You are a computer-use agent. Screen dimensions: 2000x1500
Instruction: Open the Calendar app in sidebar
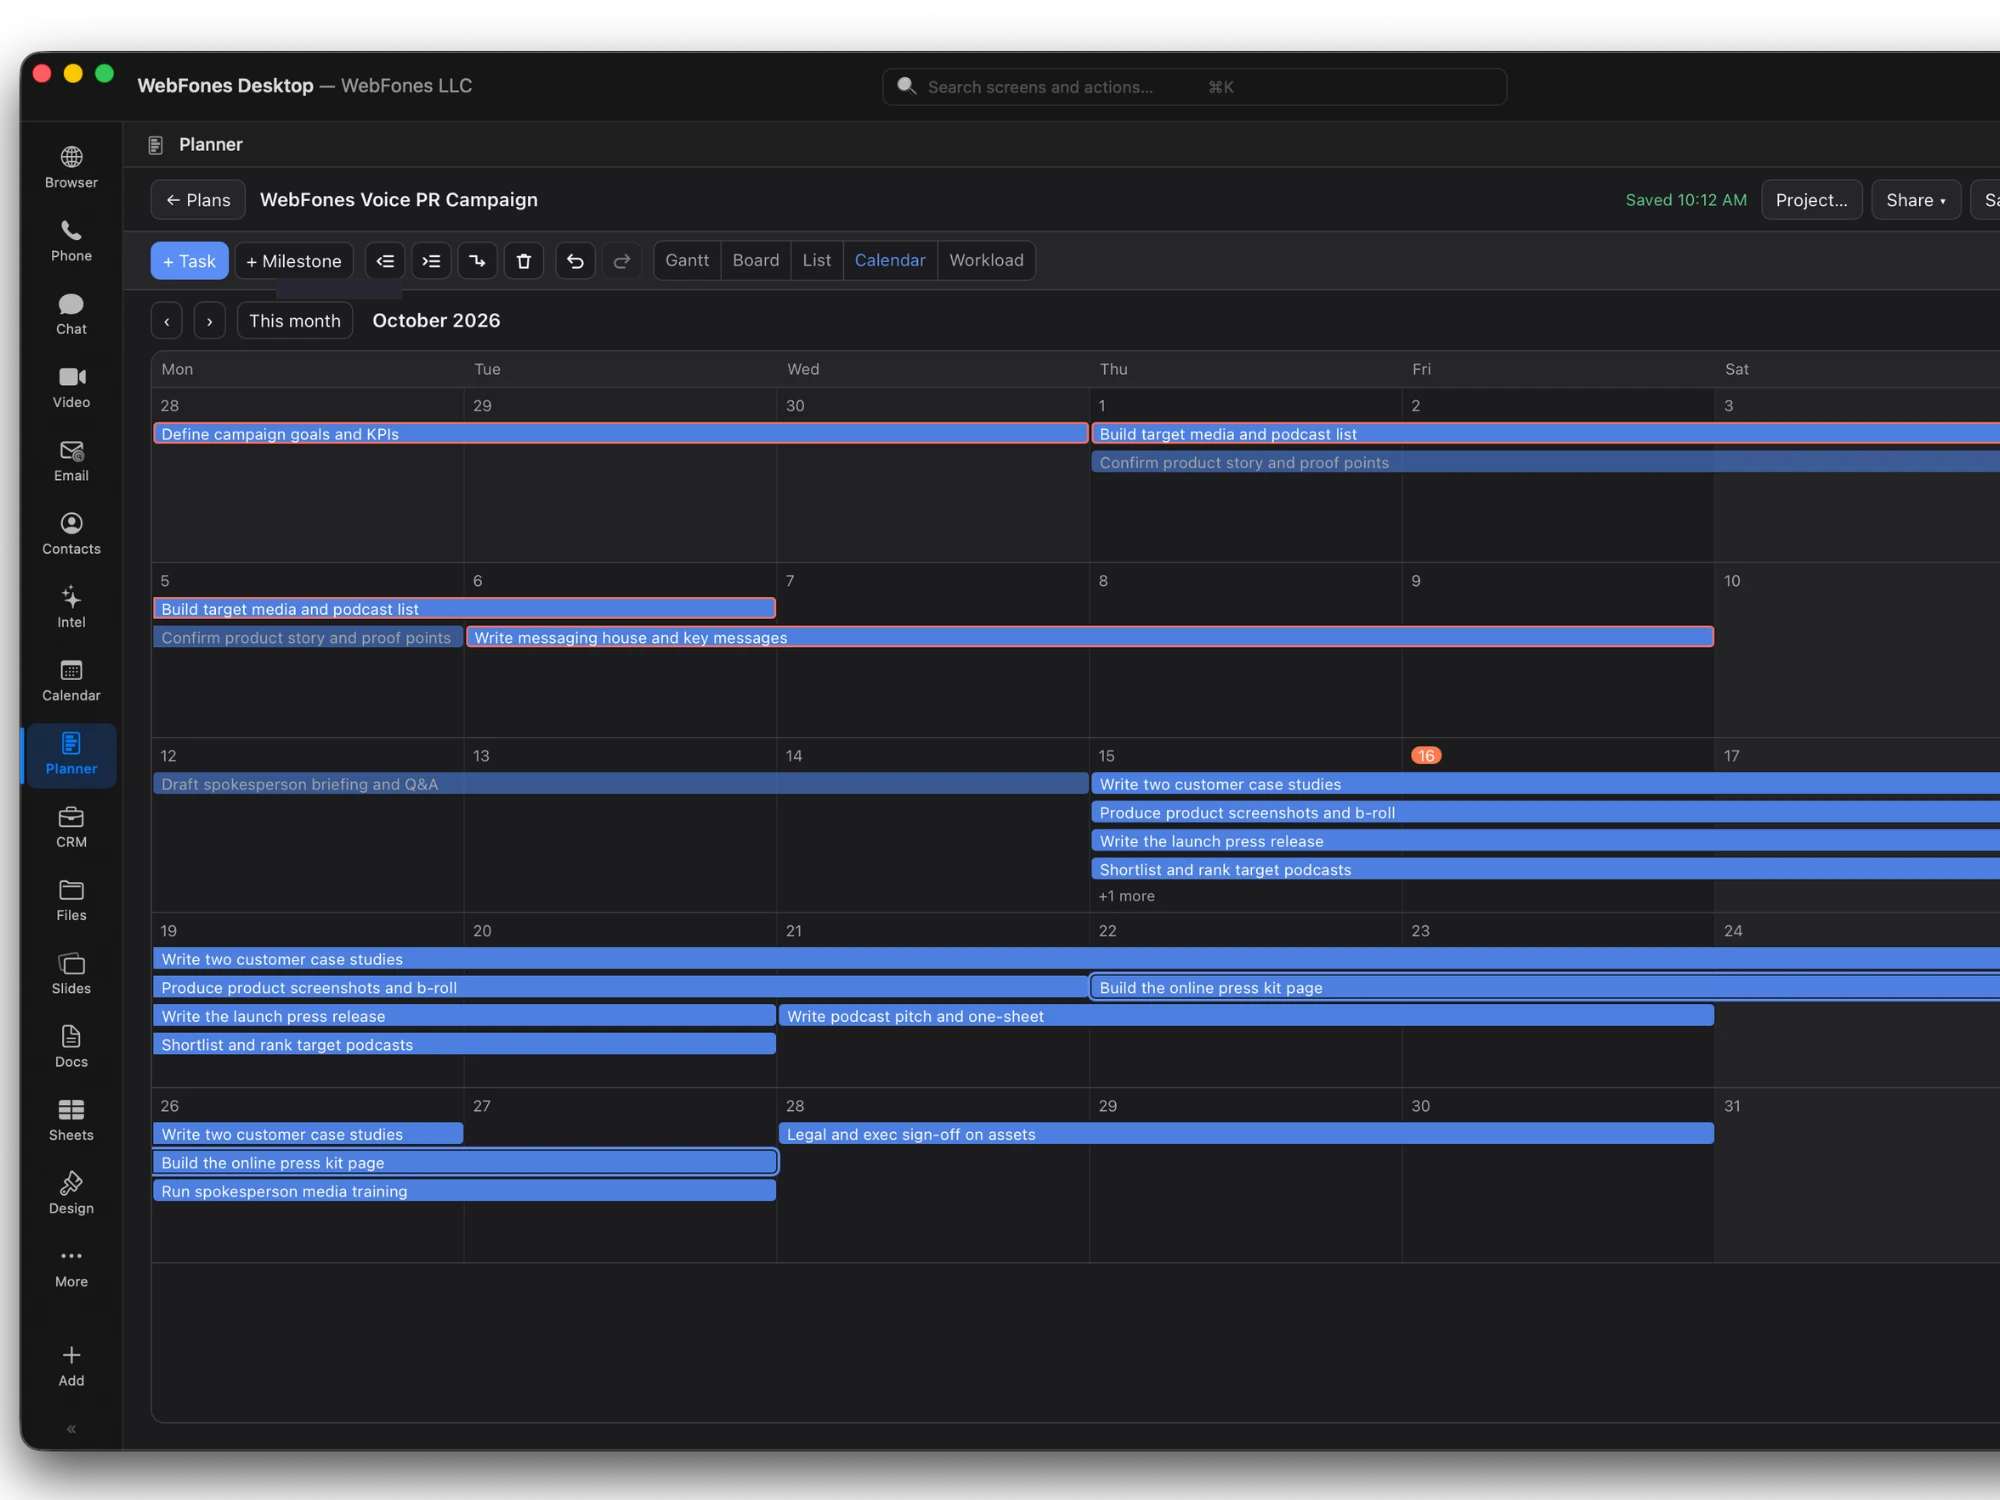(x=71, y=680)
